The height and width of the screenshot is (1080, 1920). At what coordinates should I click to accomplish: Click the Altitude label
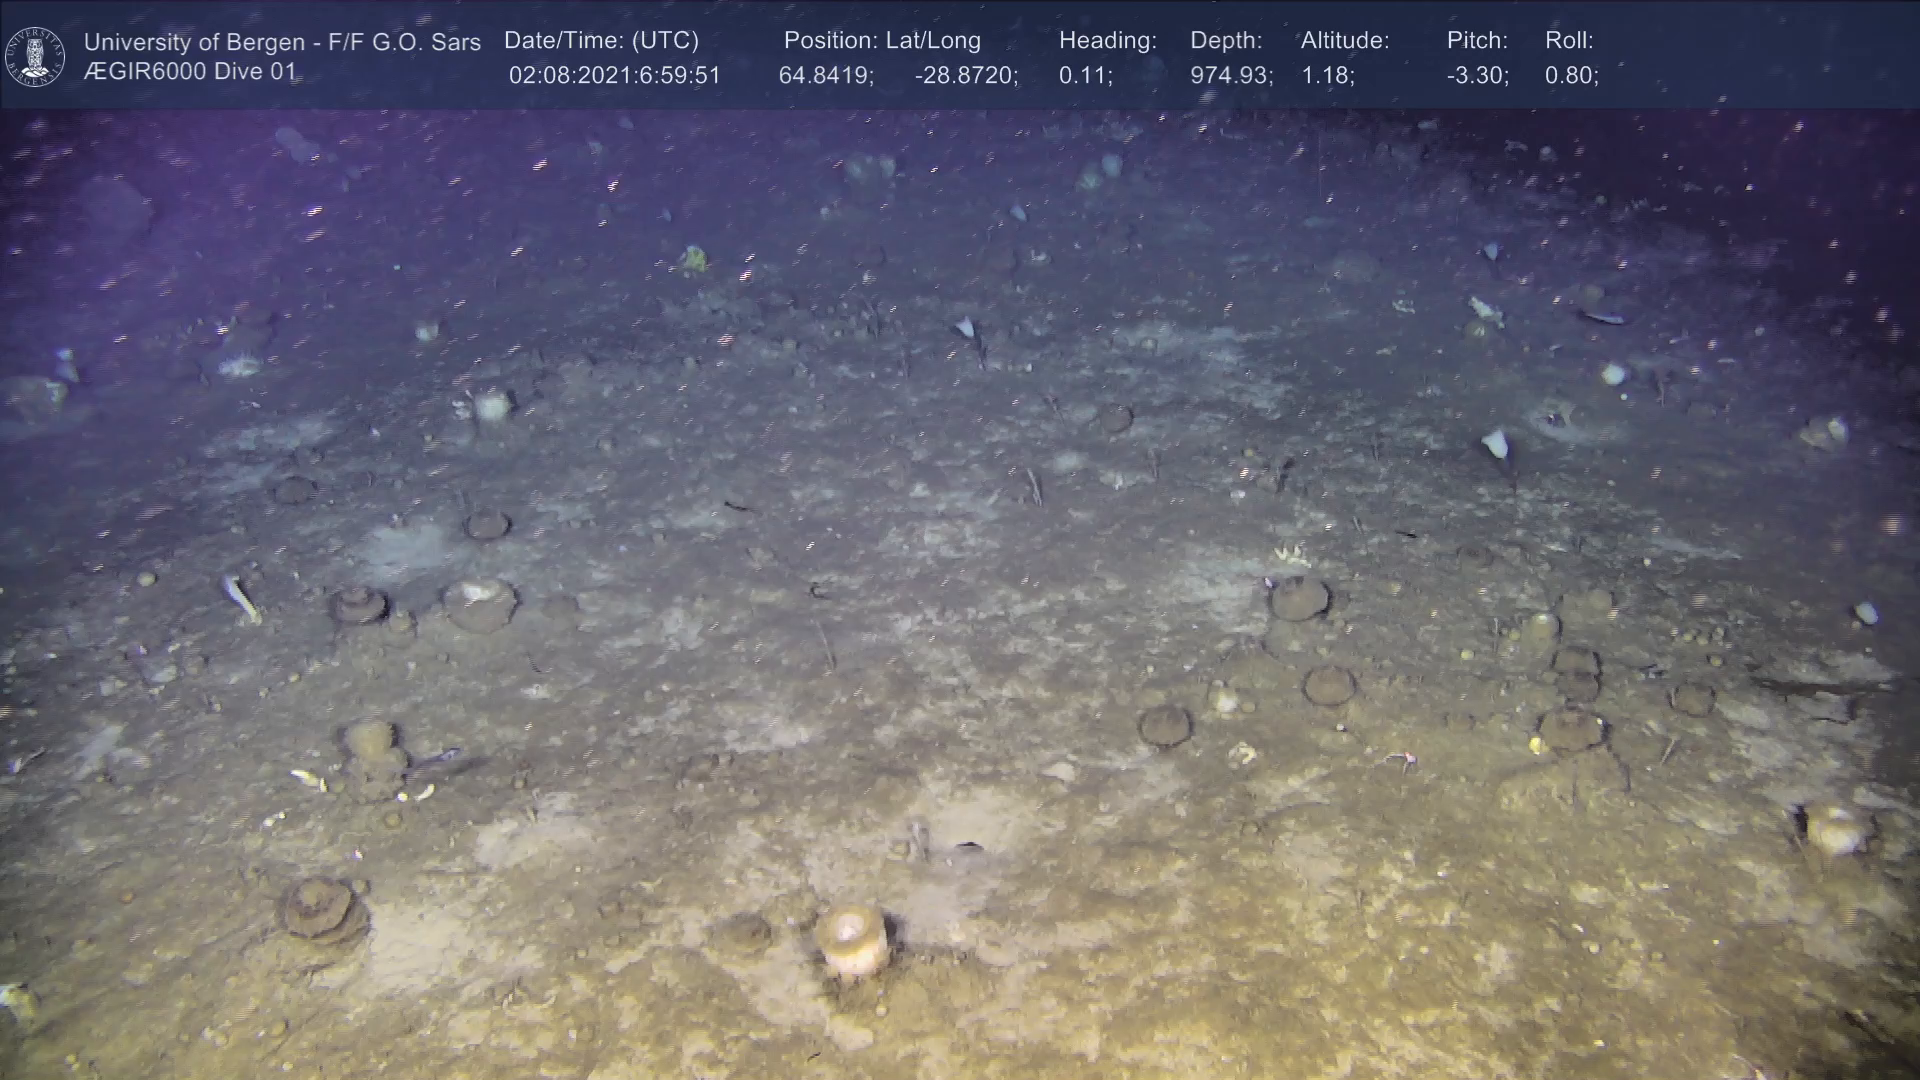1344,40
